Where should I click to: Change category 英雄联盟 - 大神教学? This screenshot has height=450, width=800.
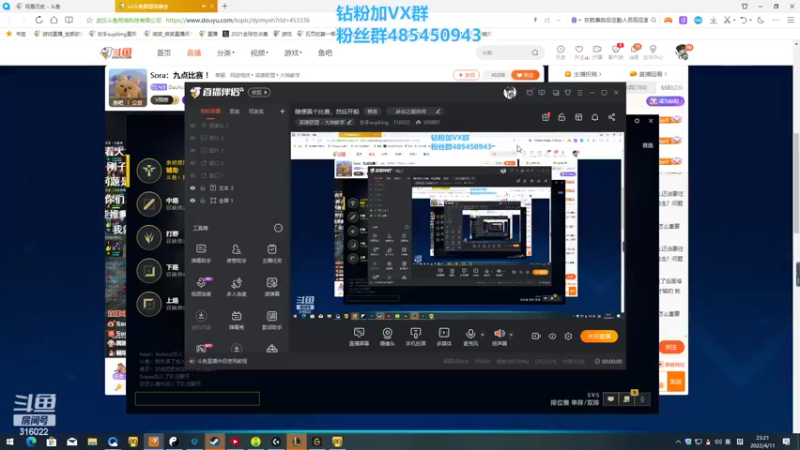click(325, 122)
